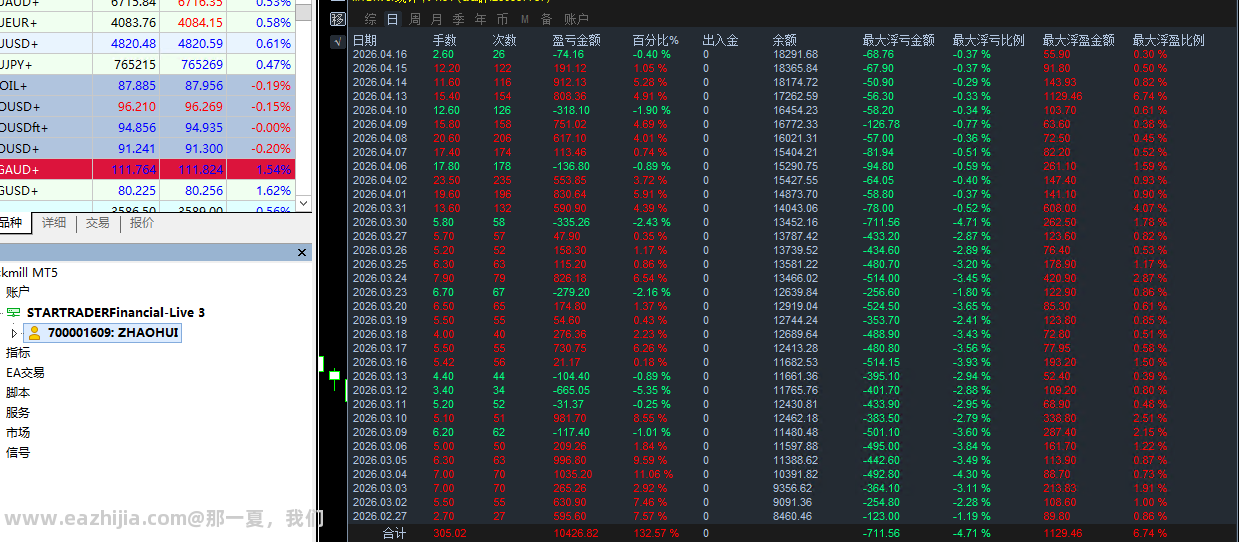This screenshot has height=542, width=1239.
Task: Select the 月 monthly statistics tab
Action: click(x=436, y=19)
